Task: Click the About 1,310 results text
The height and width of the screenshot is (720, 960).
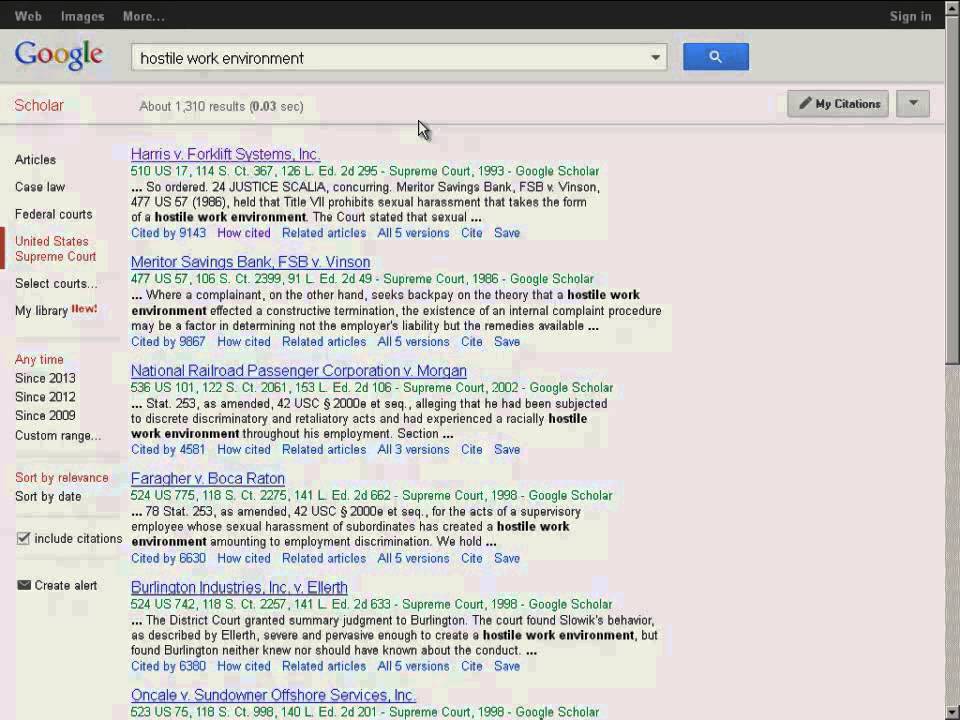Action: click(x=221, y=106)
